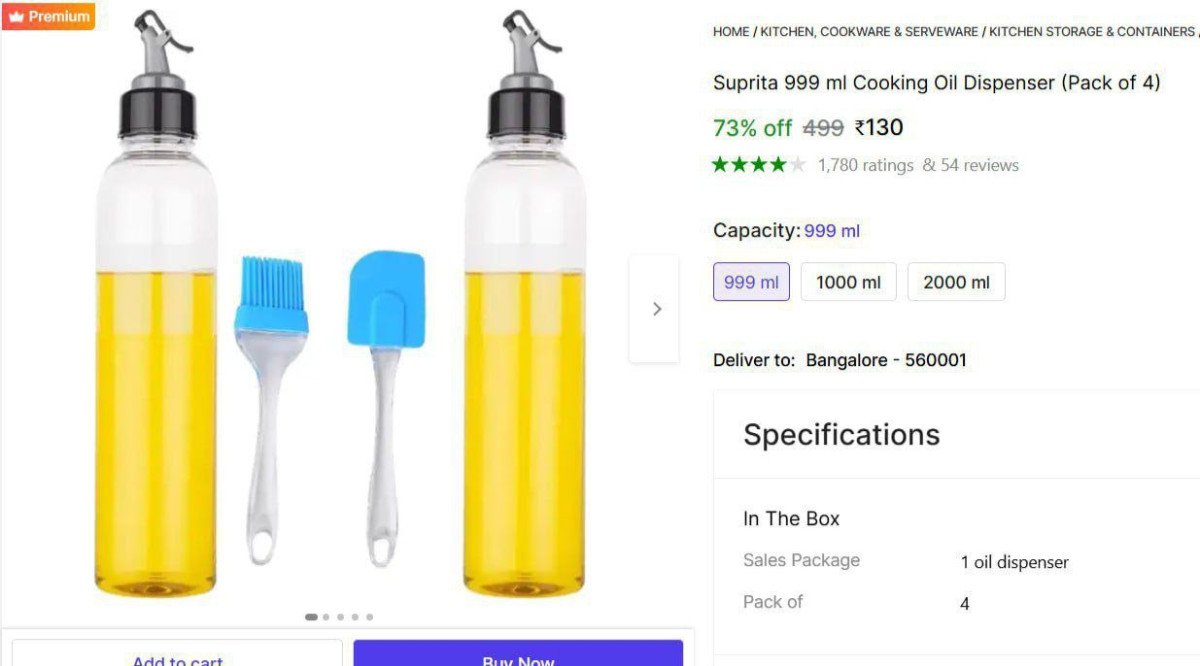Pick the 2000 ml capacity option
1200x666 pixels.
956,282
